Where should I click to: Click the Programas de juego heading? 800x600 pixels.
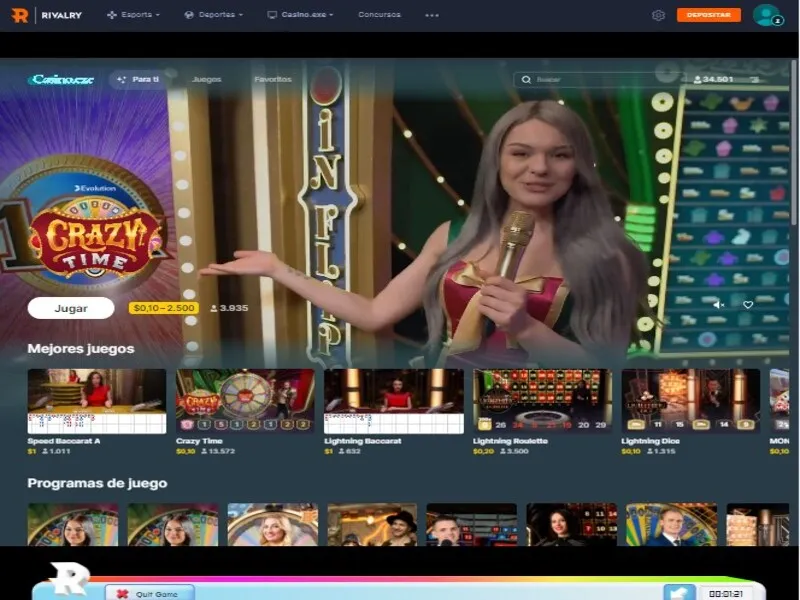97,483
